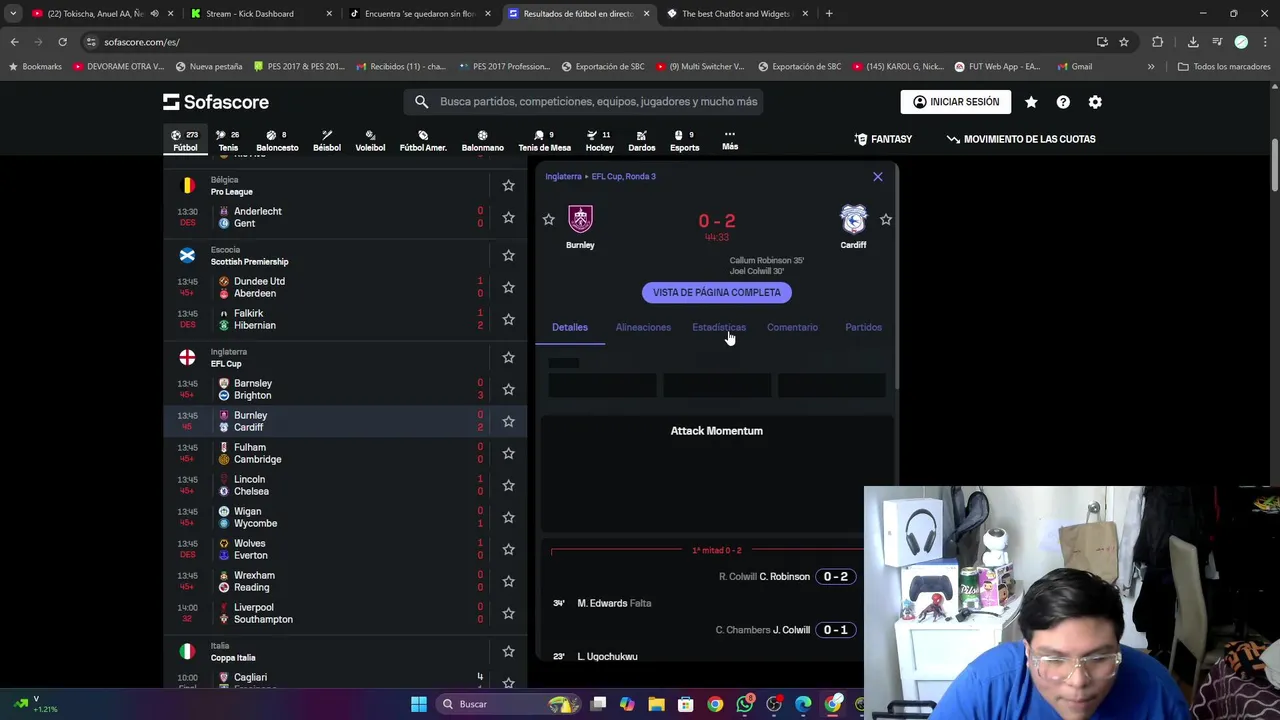Click the Cardiff crest in detail panel
This screenshot has width=1280, height=720.
click(x=853, y=219)
